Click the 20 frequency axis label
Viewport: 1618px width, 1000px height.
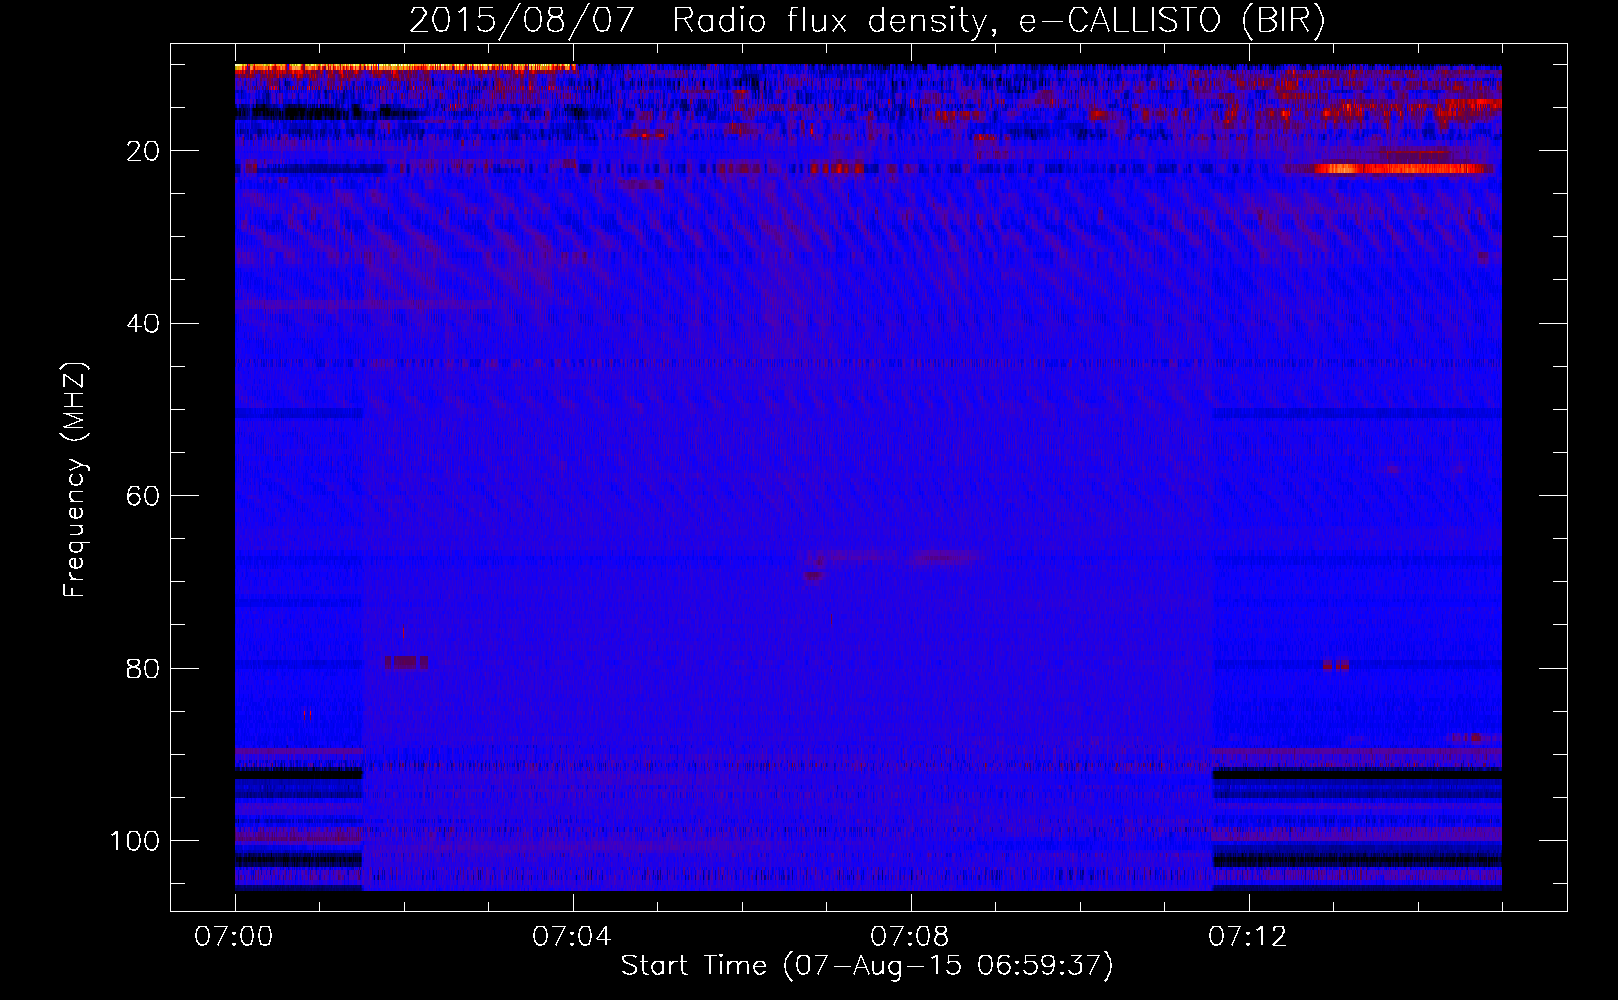pyautogui.click(x=143, y=151)
